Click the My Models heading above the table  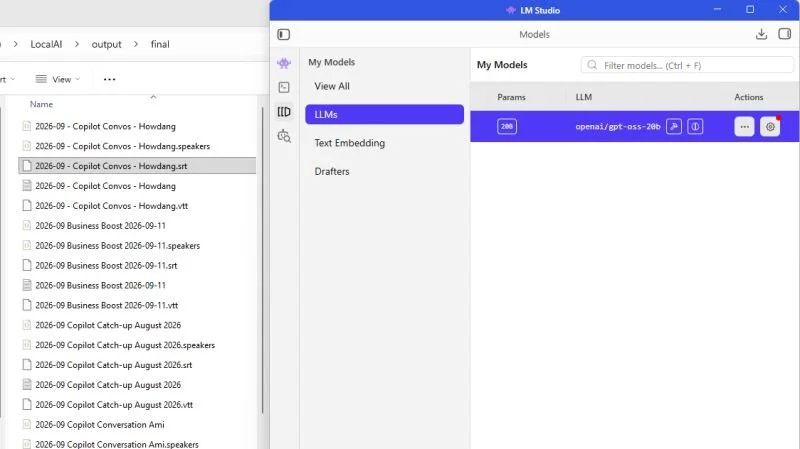click(502, 65)
